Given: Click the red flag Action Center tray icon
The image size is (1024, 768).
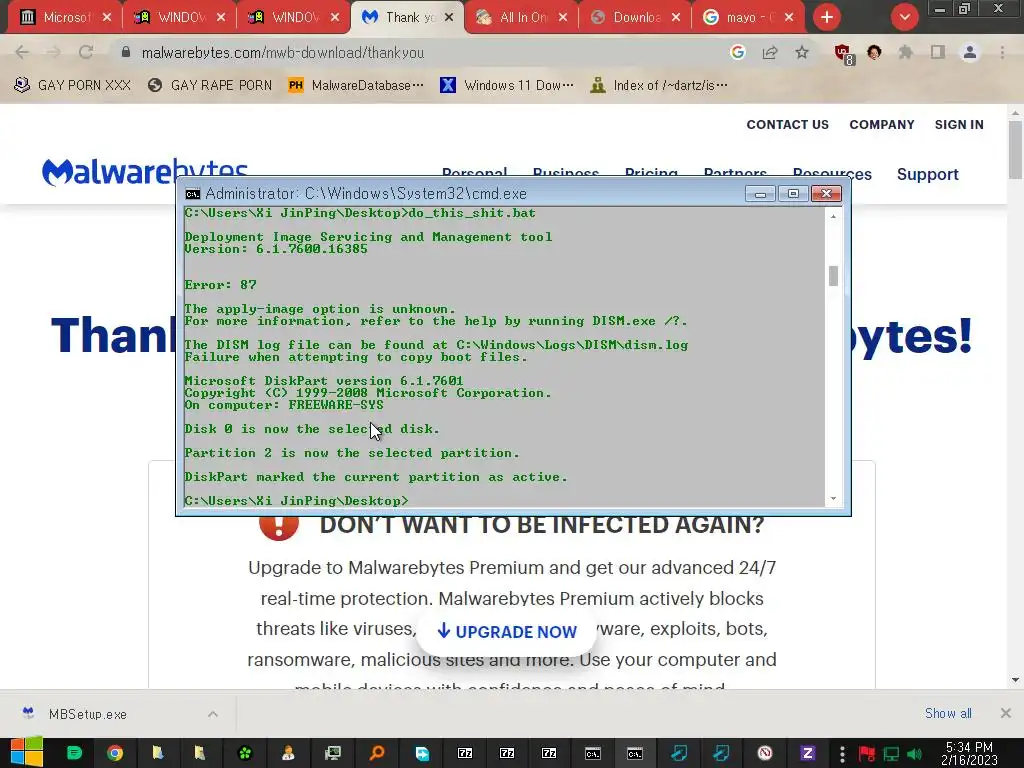Looking at the screenshot, I should coord(867,754).
